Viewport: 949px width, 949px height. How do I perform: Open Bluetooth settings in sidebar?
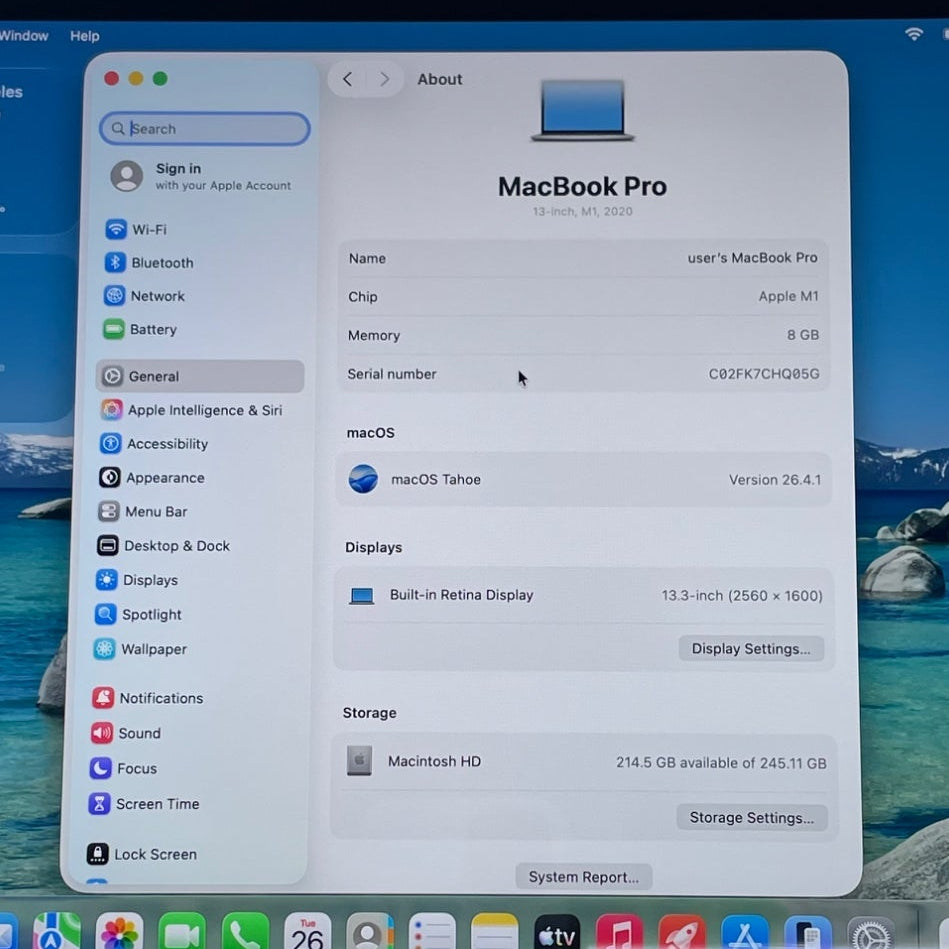click(149, 263)
